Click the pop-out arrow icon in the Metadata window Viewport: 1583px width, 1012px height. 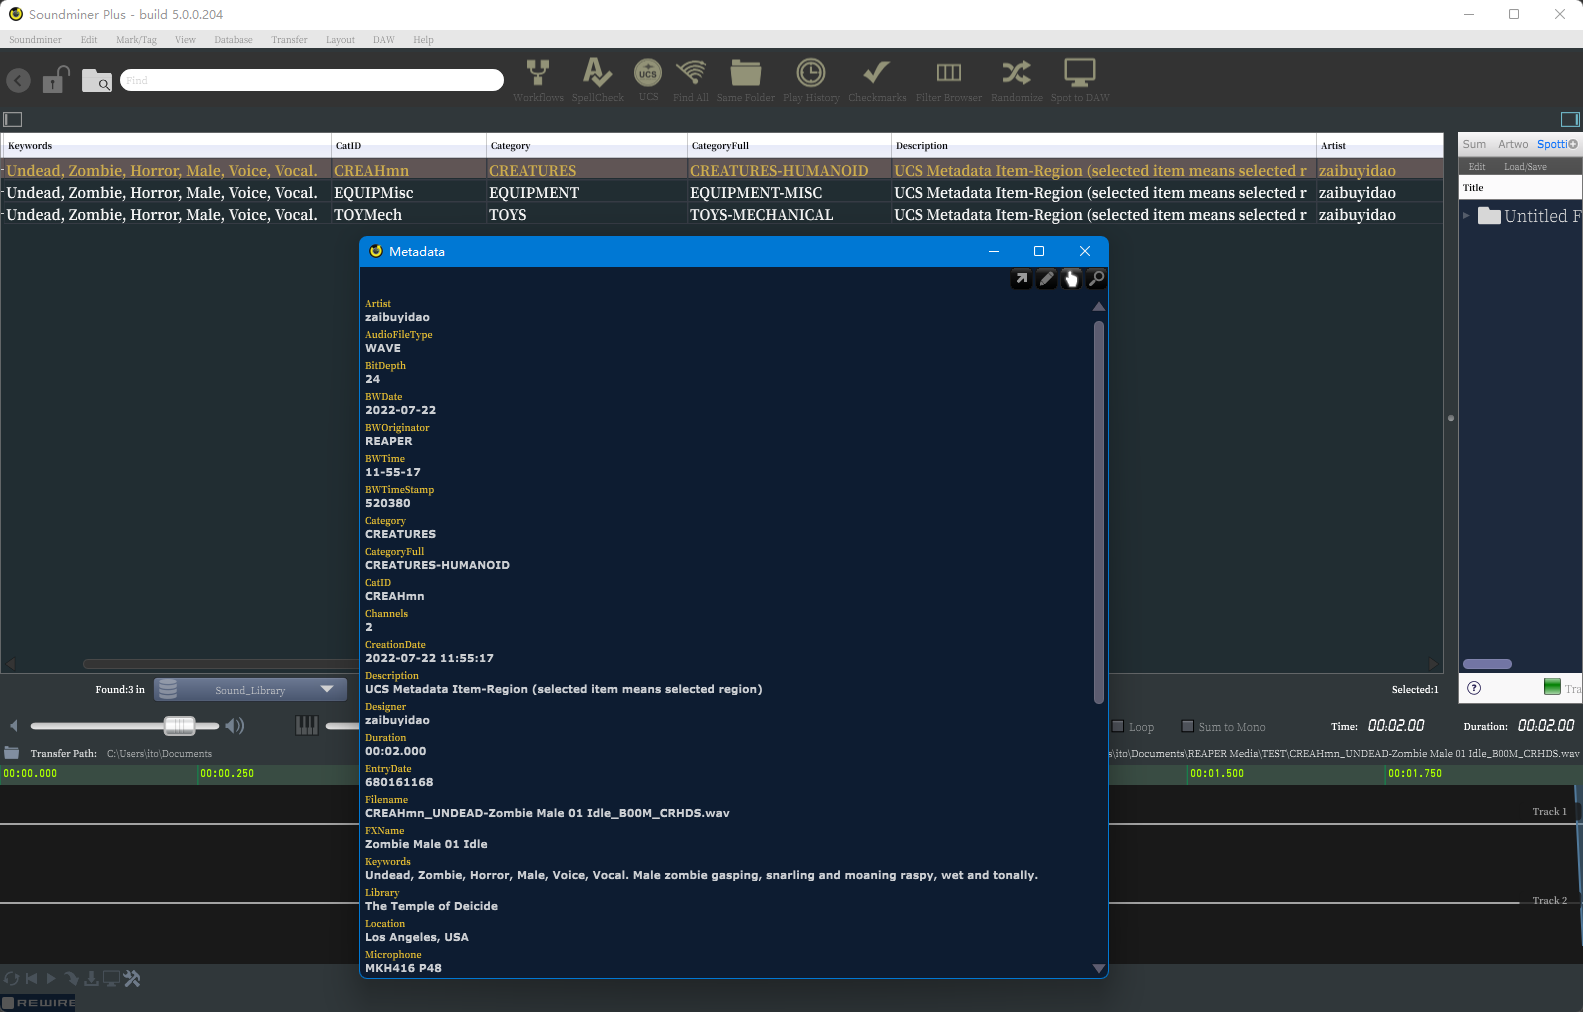point(1021,279)
